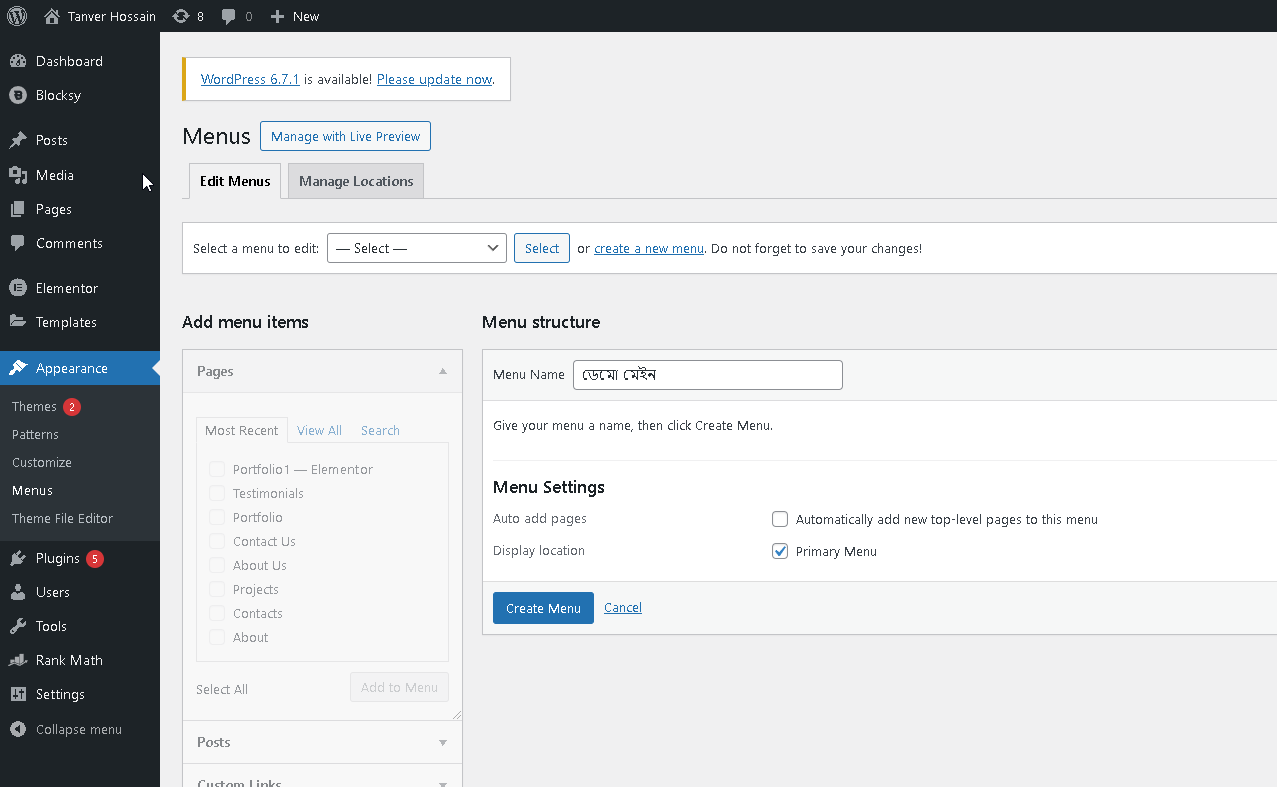Click the Menu Name text field

[x=707, y=375]
